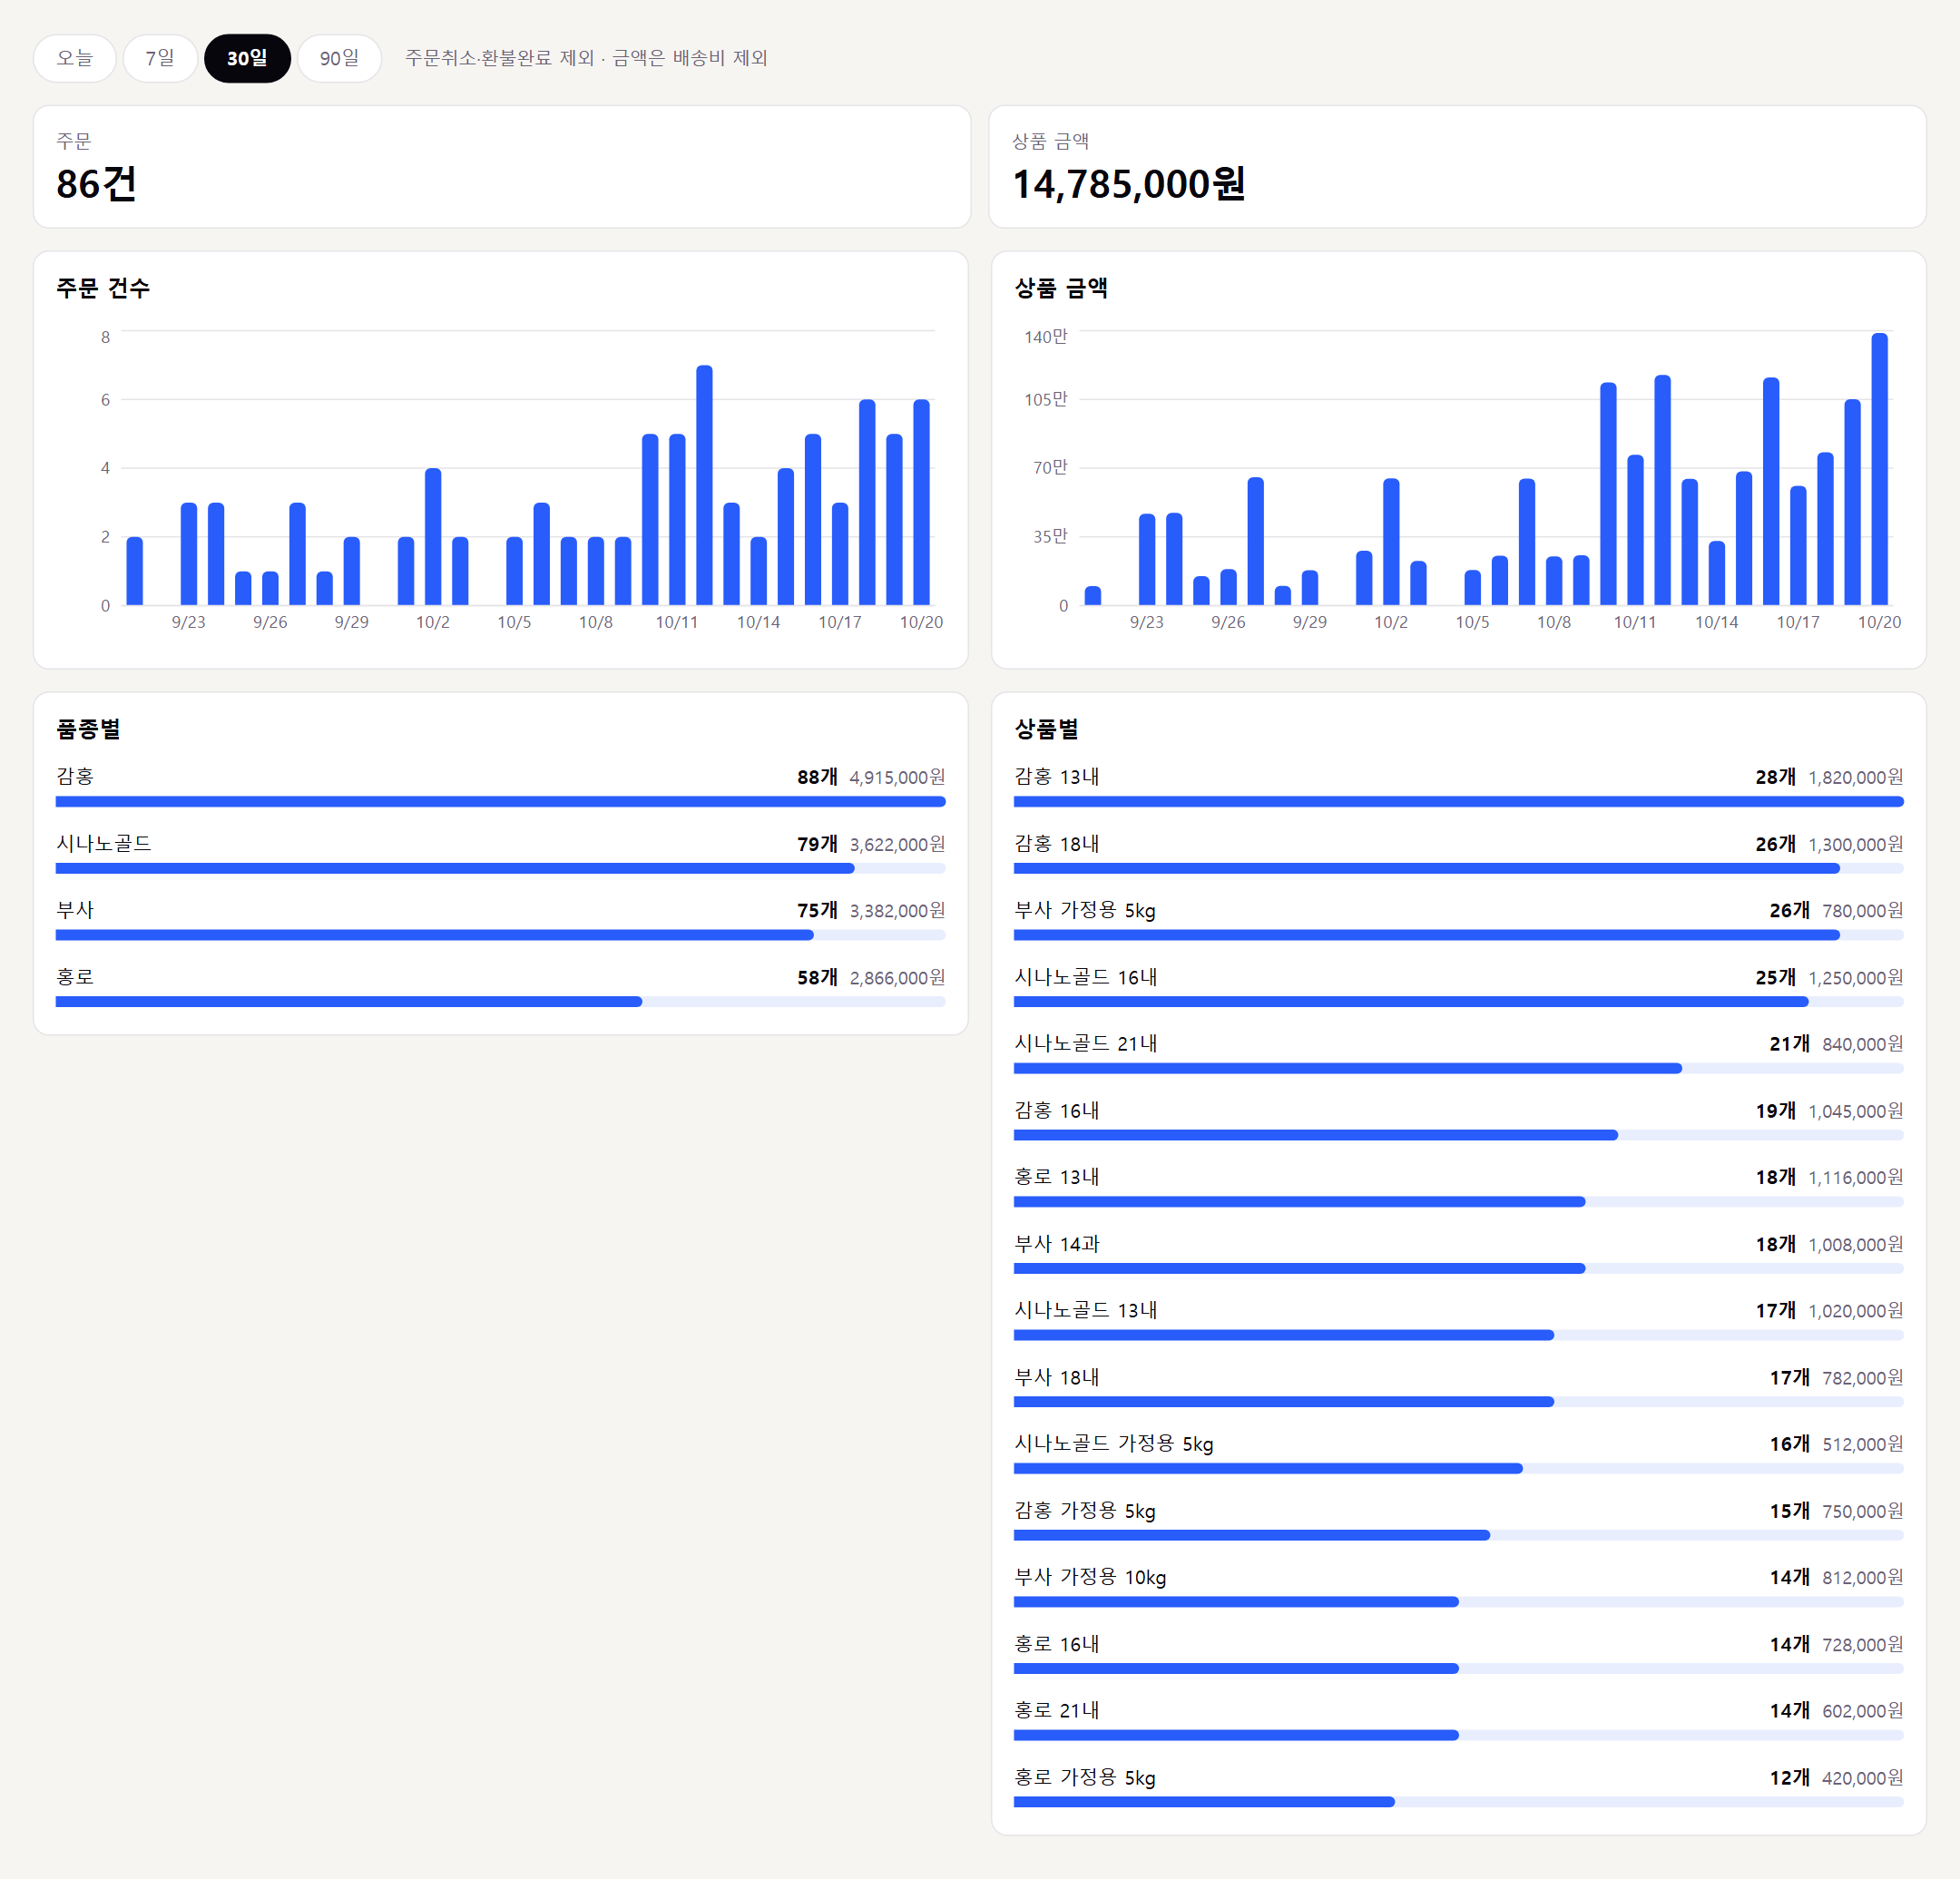This screenshot has width=1960, height=1879.
Task: Switch to the 7일 period tab
Action: (x=160, y=58)
